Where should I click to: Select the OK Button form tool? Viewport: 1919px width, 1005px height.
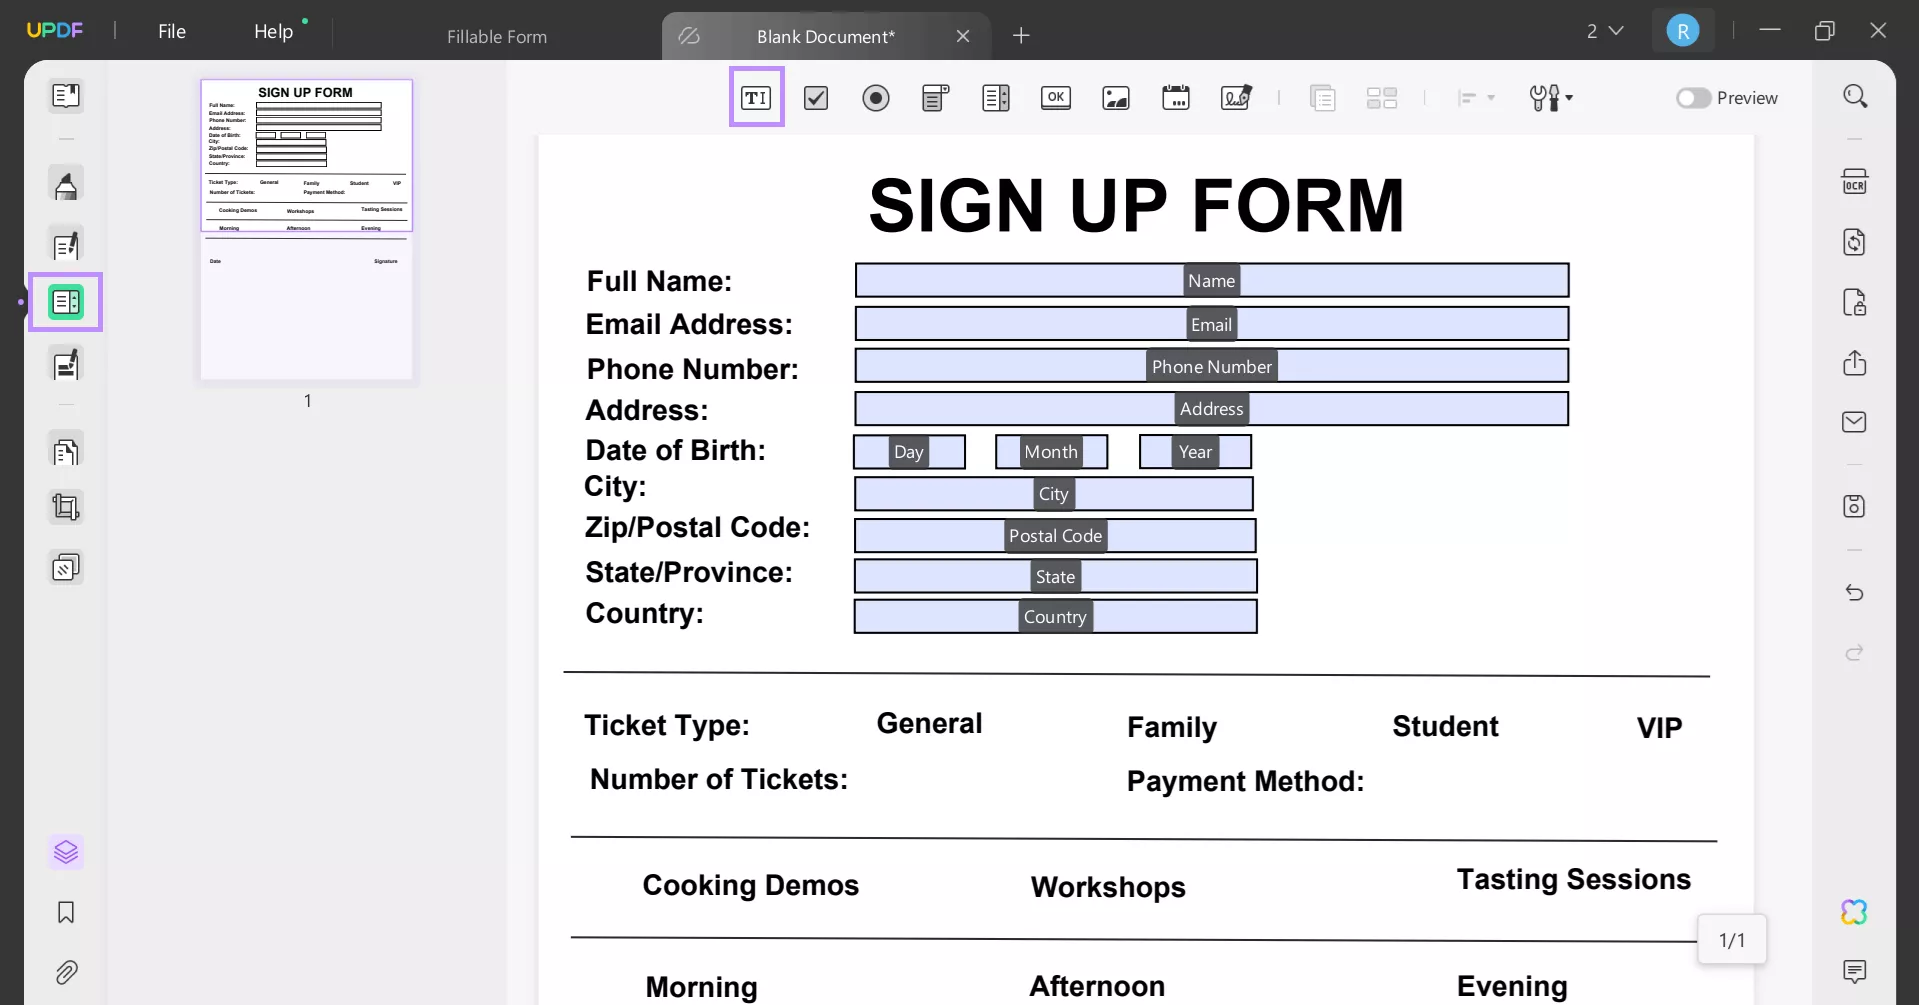point(1056,97)
